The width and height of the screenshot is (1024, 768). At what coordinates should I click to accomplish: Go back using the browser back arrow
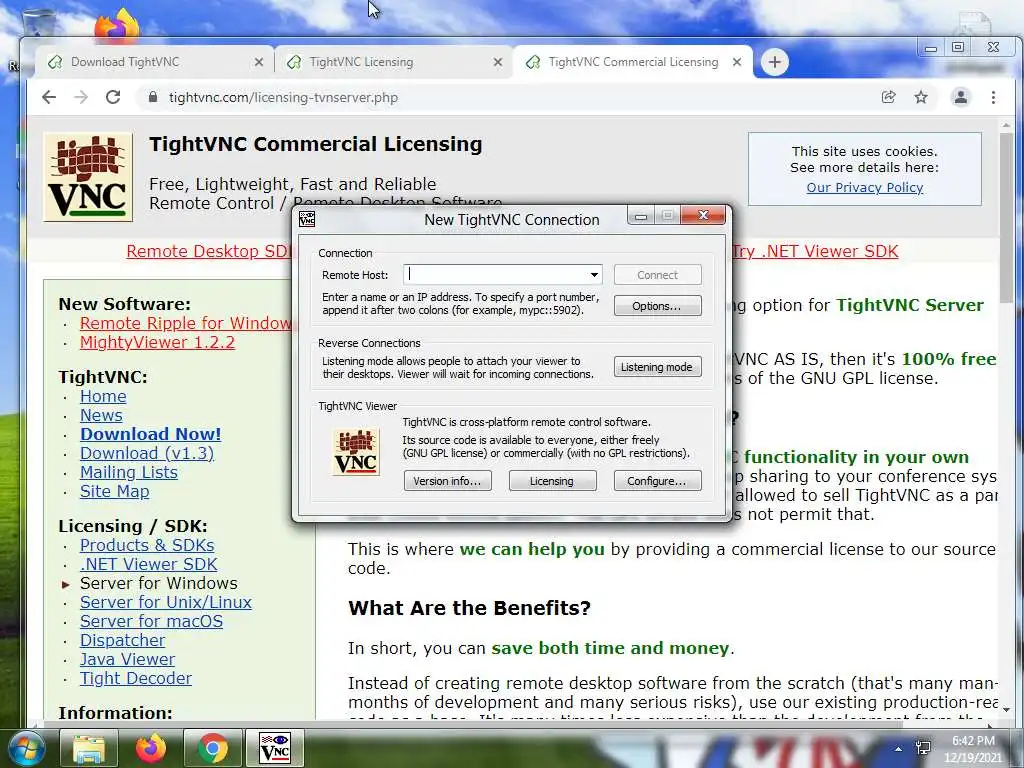coord(49,97)
